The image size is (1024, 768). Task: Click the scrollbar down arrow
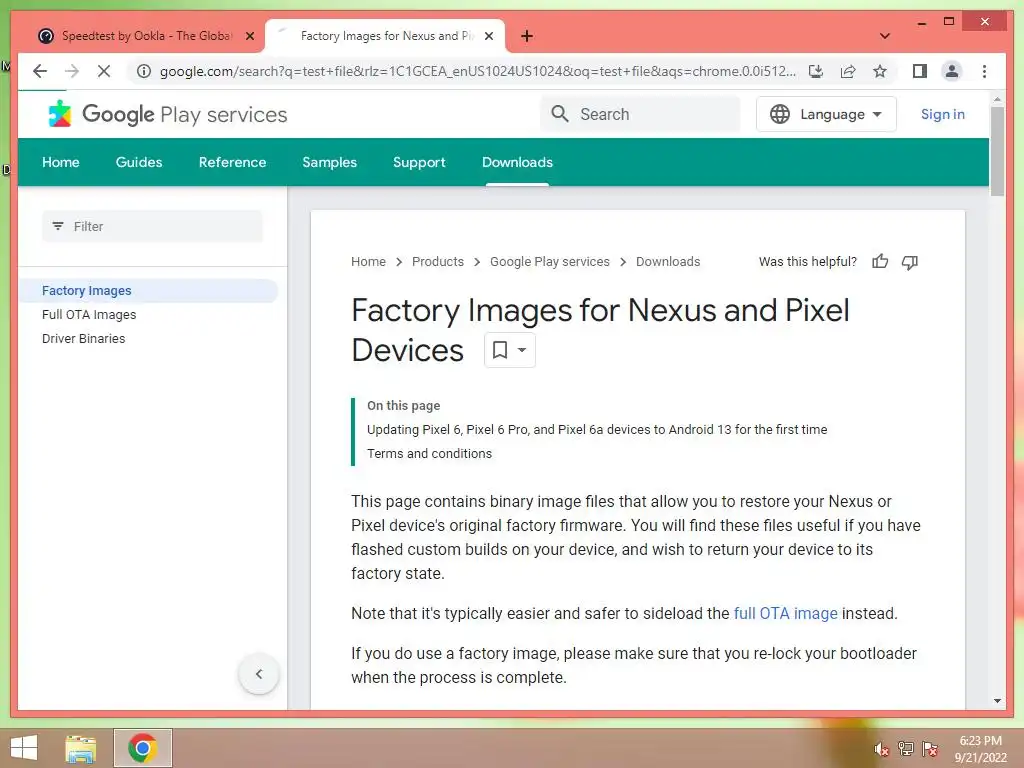coord(997,701)
